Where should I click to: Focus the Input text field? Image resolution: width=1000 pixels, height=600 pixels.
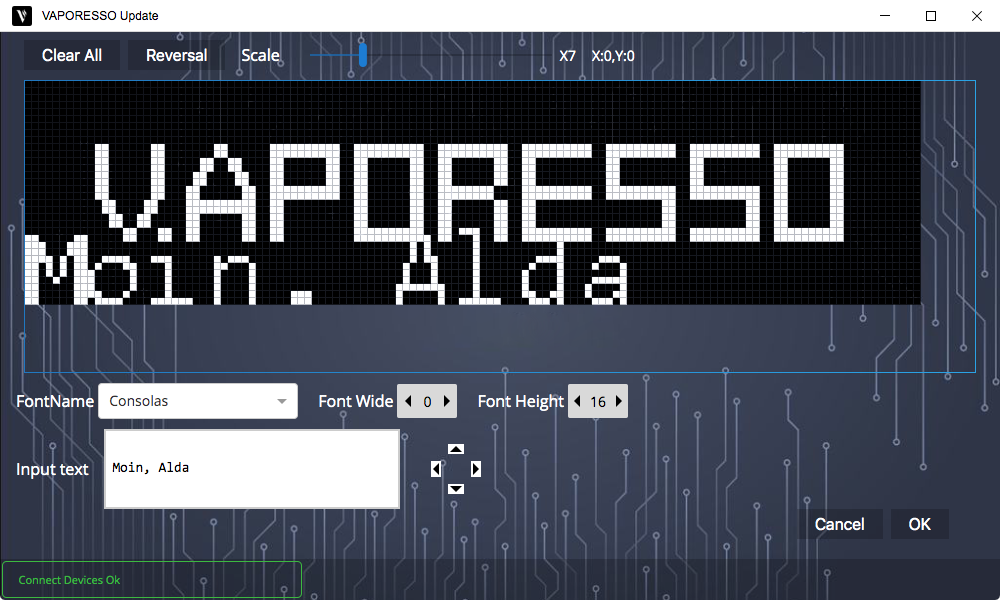pos(252,469)
